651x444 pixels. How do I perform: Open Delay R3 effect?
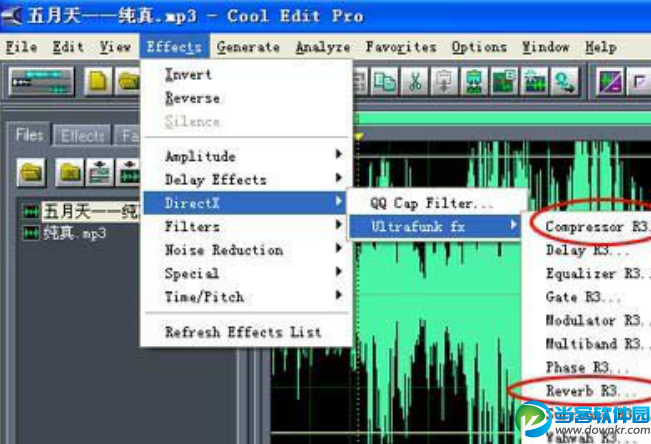coord(586,250)
